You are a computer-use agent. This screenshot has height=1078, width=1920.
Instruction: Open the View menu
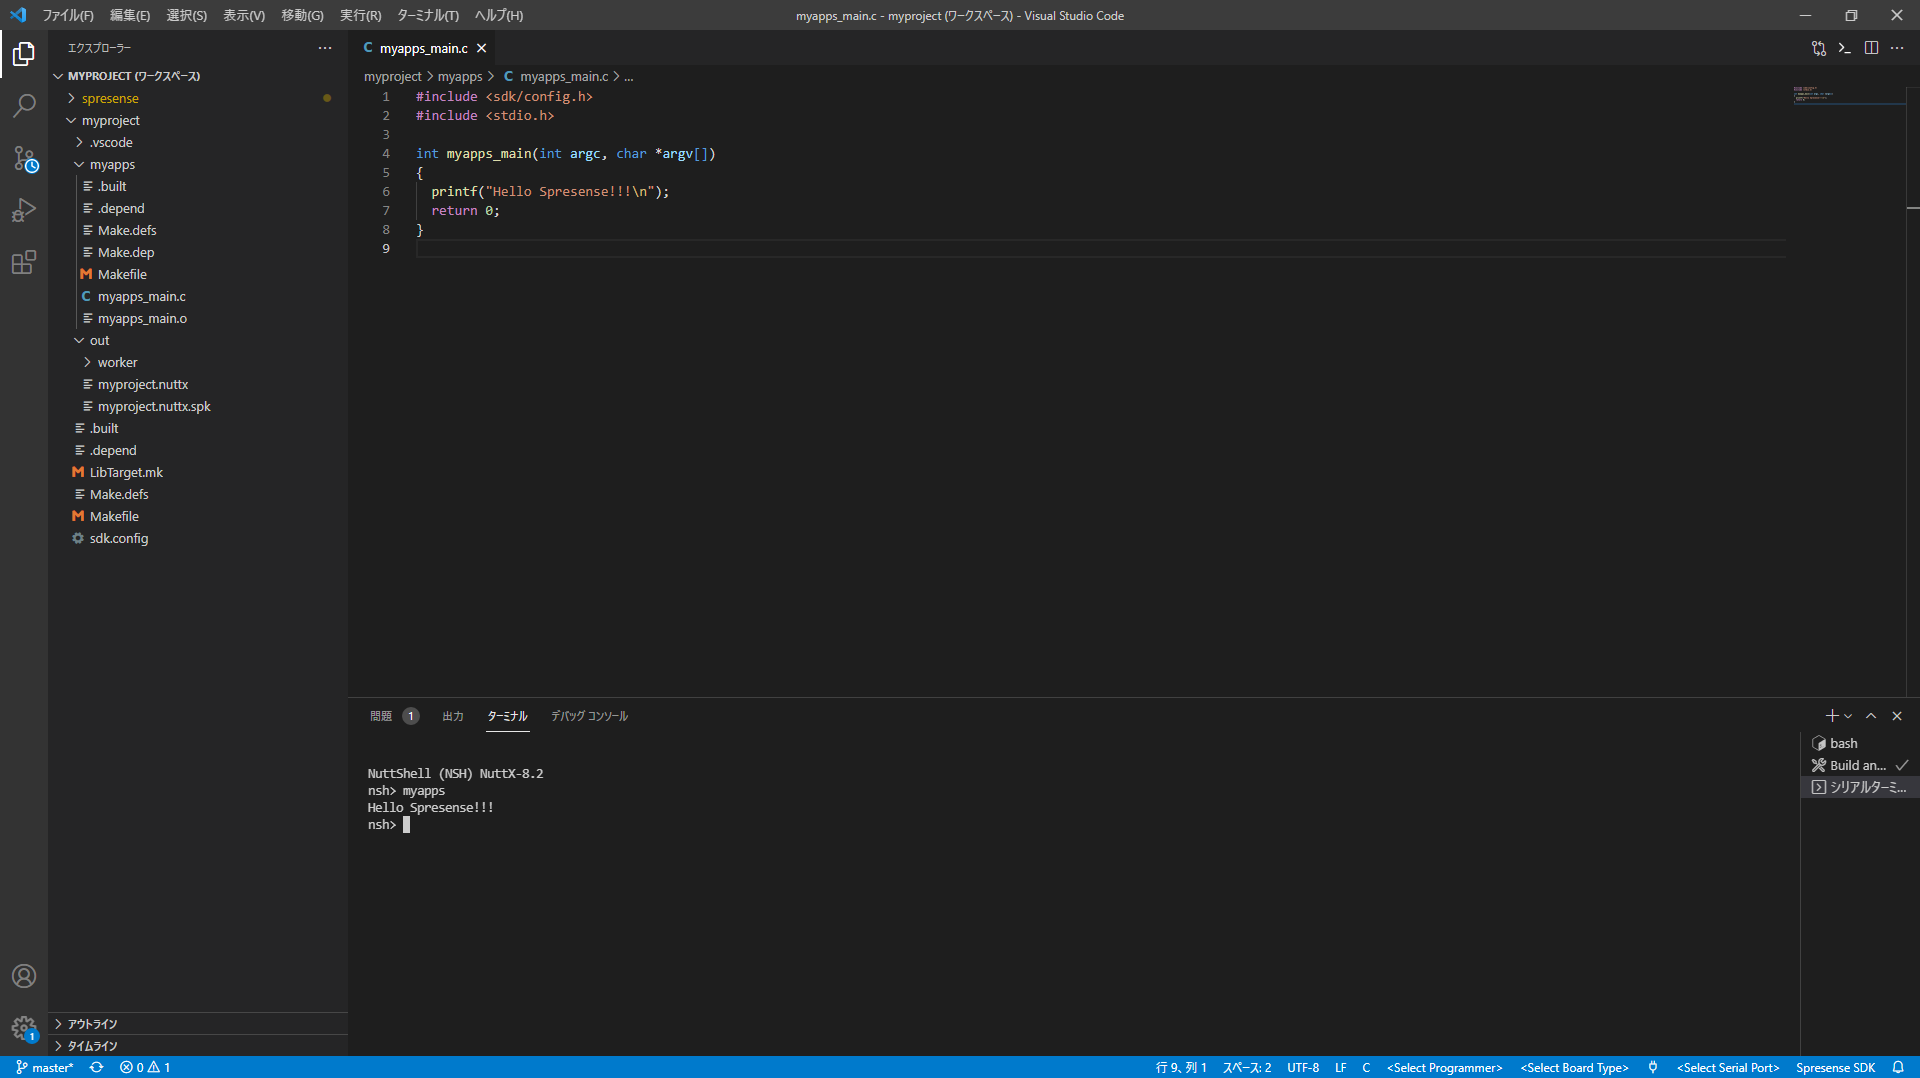(x=244, y=15)
